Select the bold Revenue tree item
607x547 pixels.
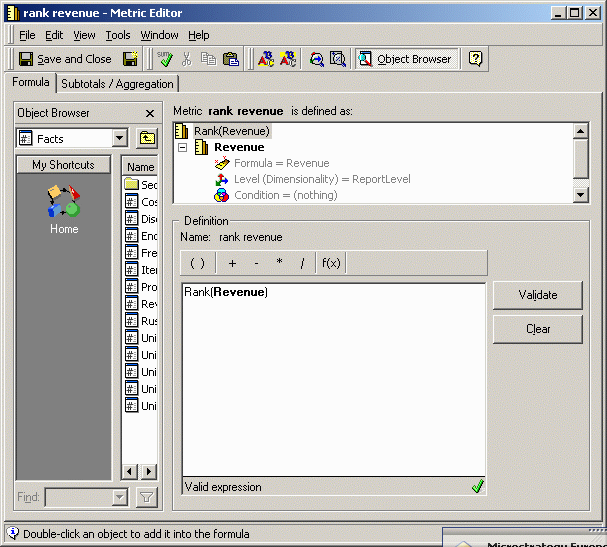coord(239,147)
